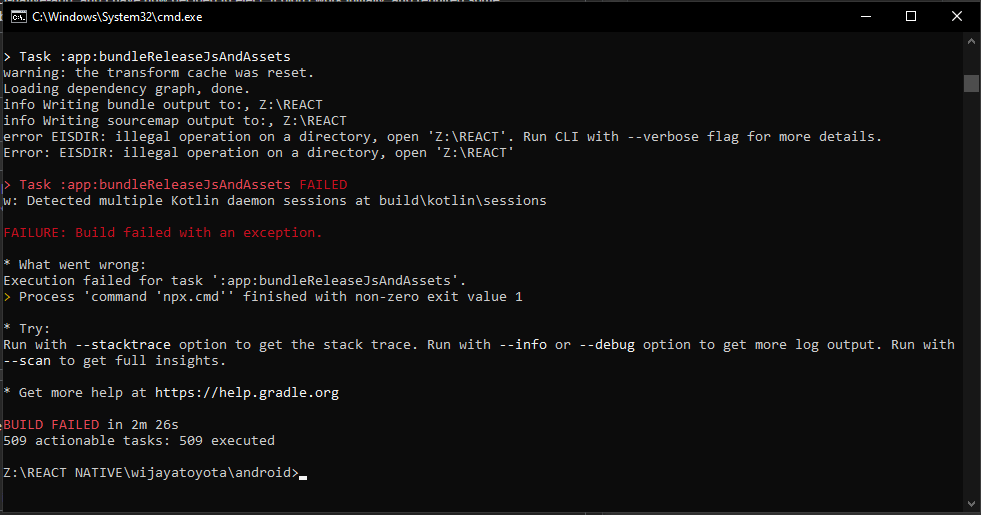Screen dimensions: 981x515
Task: Click the scrollbar up arrow
Action: [971, 41]
